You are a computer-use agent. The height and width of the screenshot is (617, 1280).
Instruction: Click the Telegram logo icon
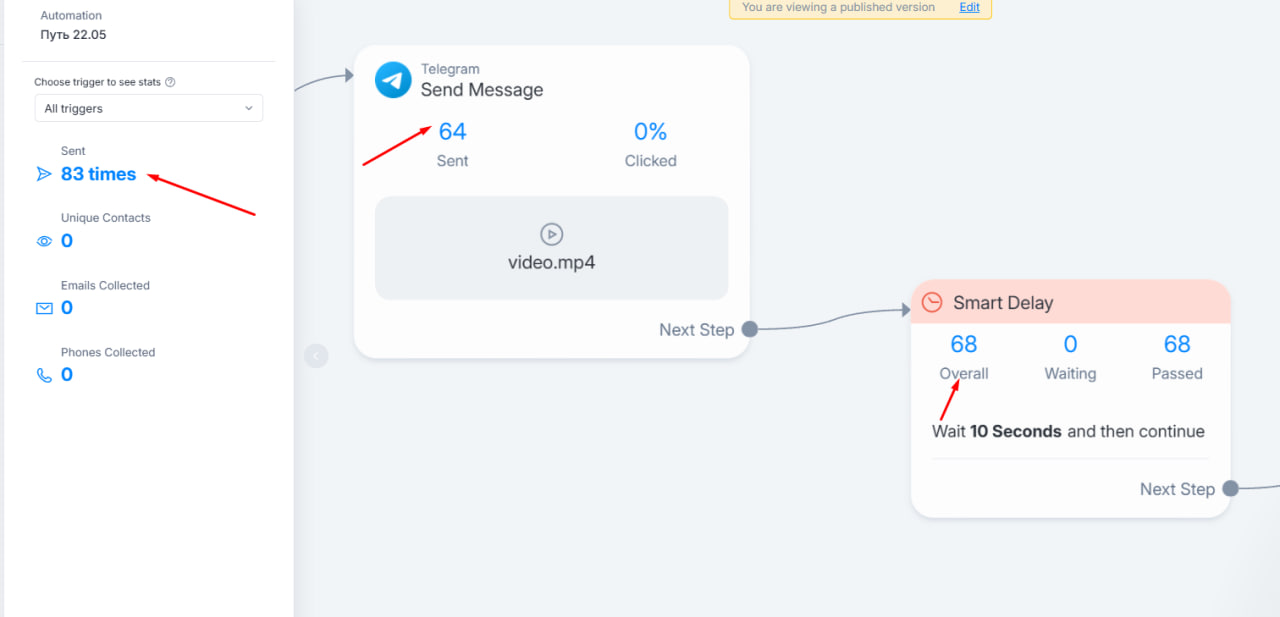click(x=393, y=80)
